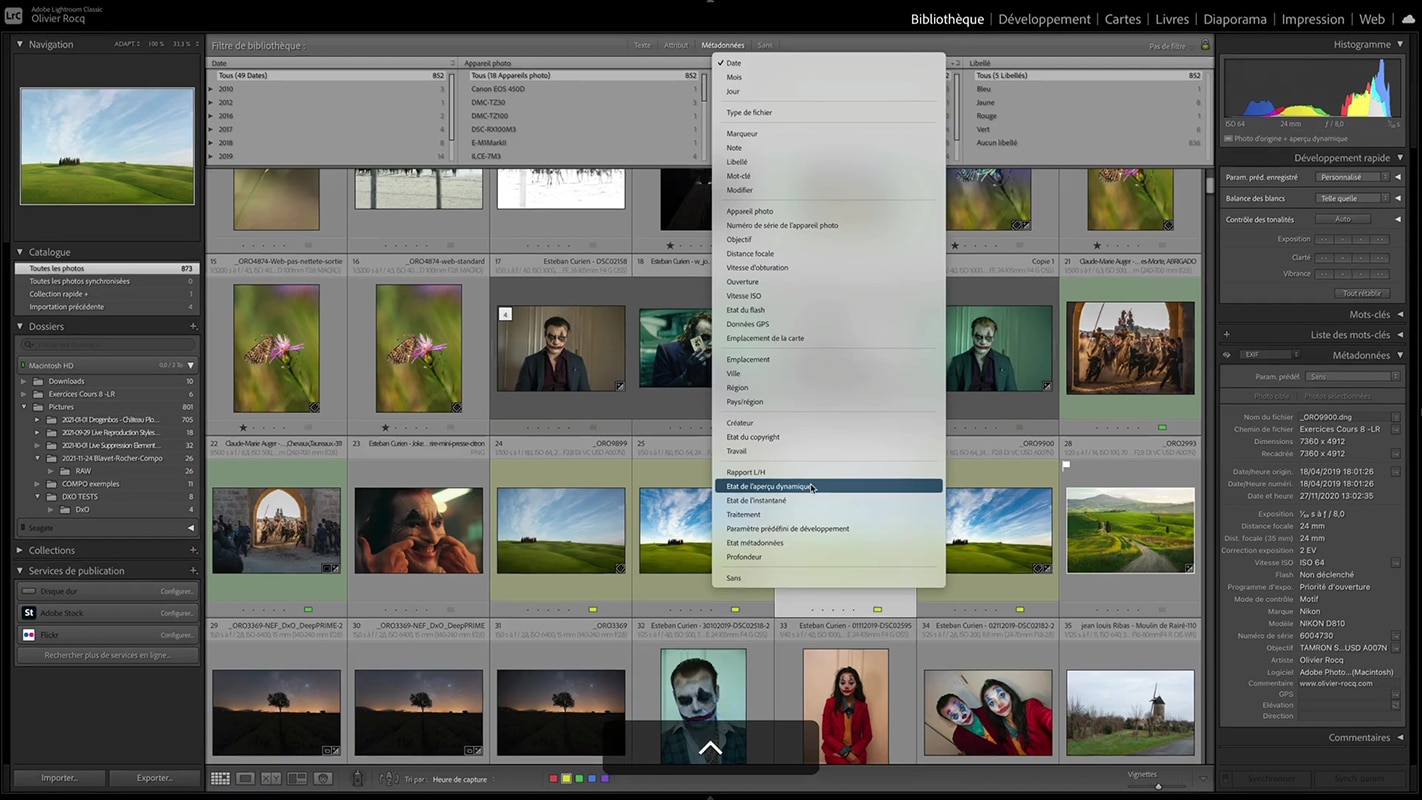This screenshot has width=1422, height=800.
Task: Select the _ORO2993 Tuscany road thumbnail
Action: click(1130, 529)
